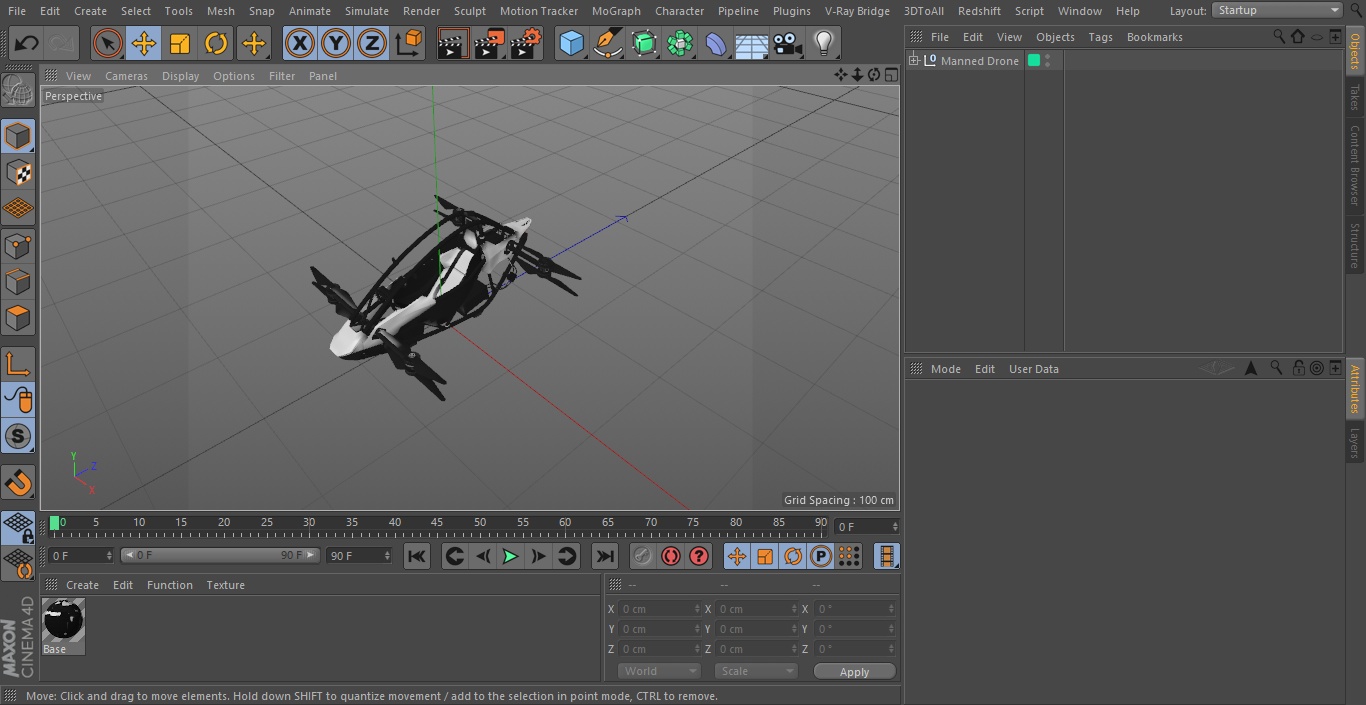Open the spline Pen tool
Viewport: 1366px width, 705px height.
[607, 43]
